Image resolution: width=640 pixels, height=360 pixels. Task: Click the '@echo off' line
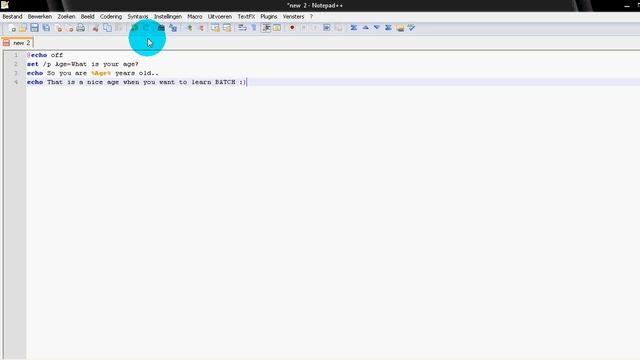(45, 55)
